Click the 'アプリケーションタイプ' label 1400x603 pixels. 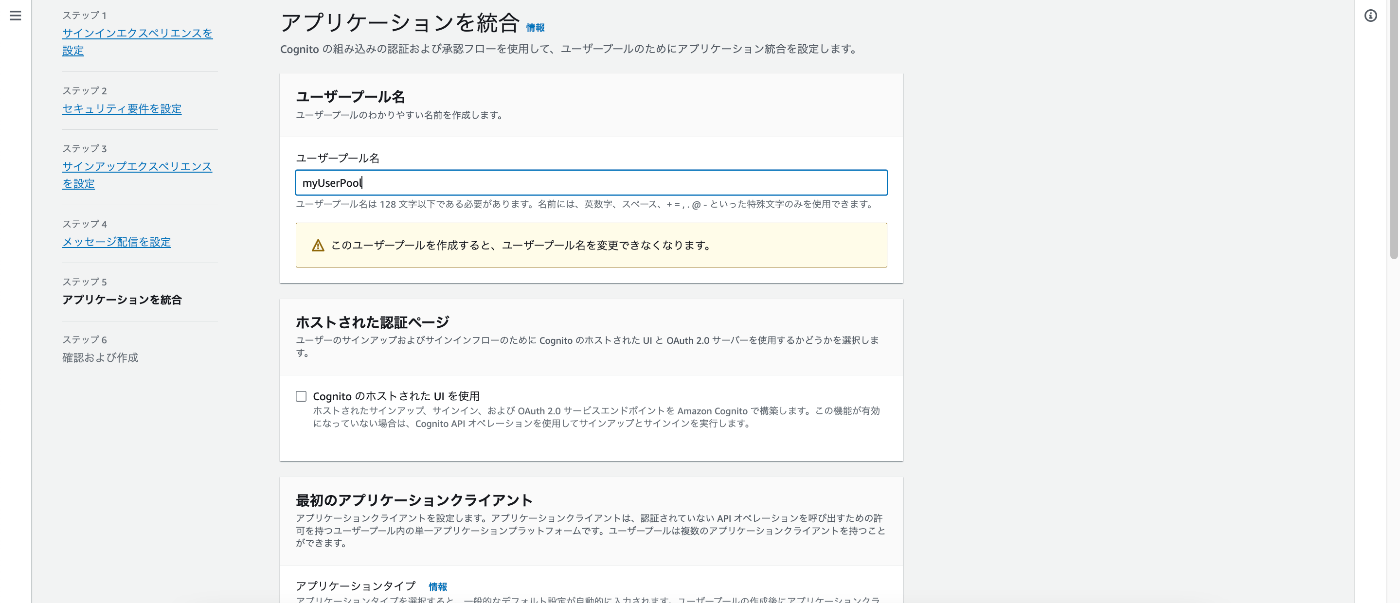[x=355, y=586]
